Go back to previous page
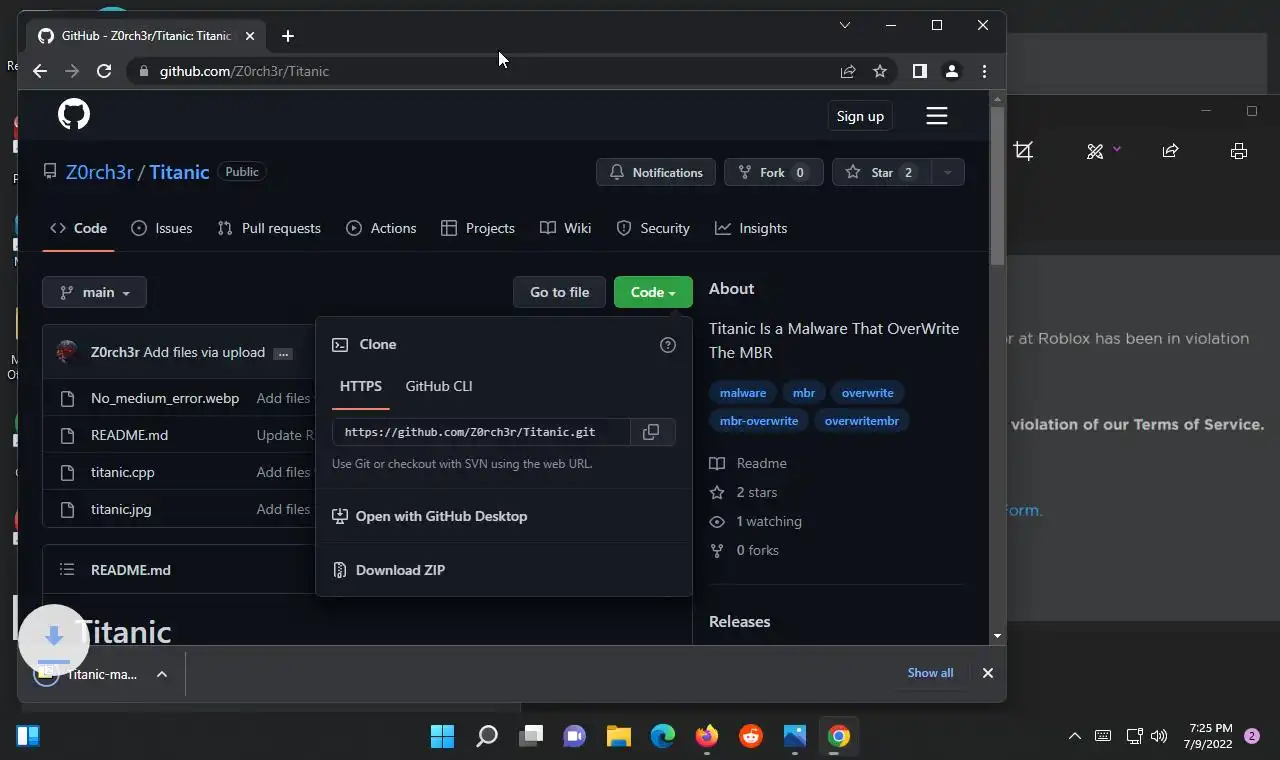1280x760 pixels. tap(40, 71)
